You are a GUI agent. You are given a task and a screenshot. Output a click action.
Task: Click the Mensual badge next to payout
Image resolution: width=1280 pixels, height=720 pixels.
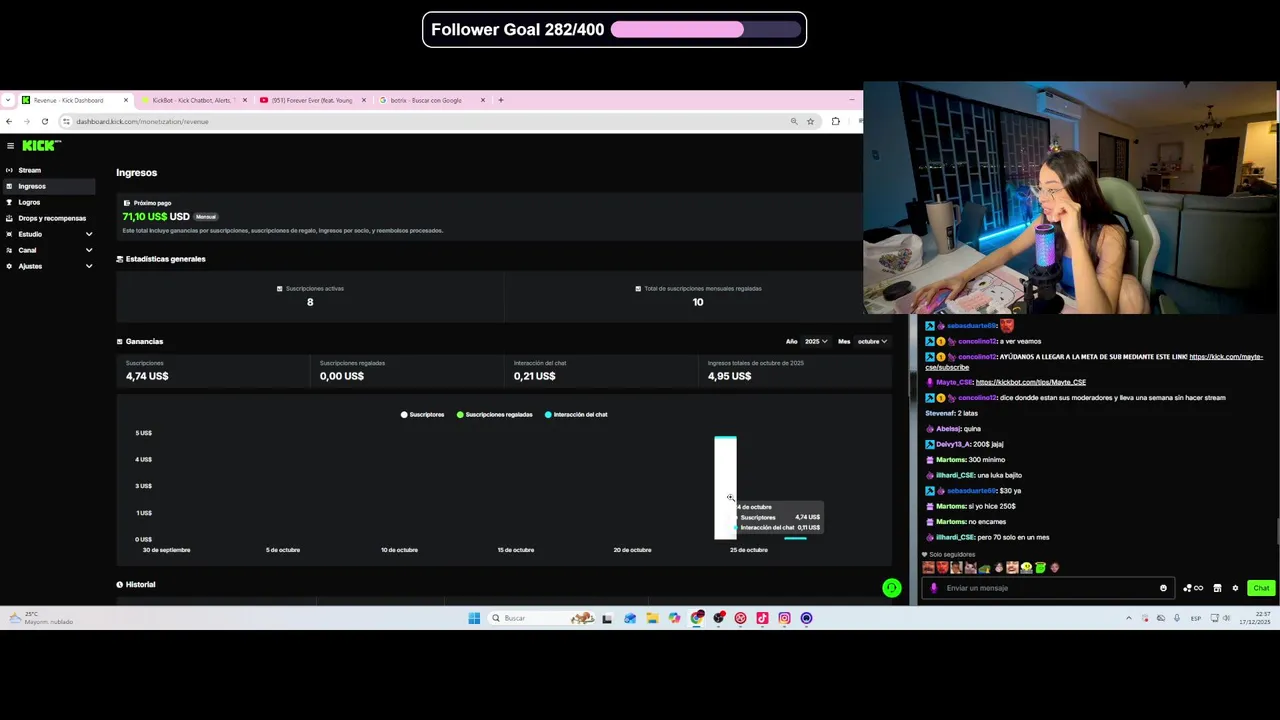(205, 217)
